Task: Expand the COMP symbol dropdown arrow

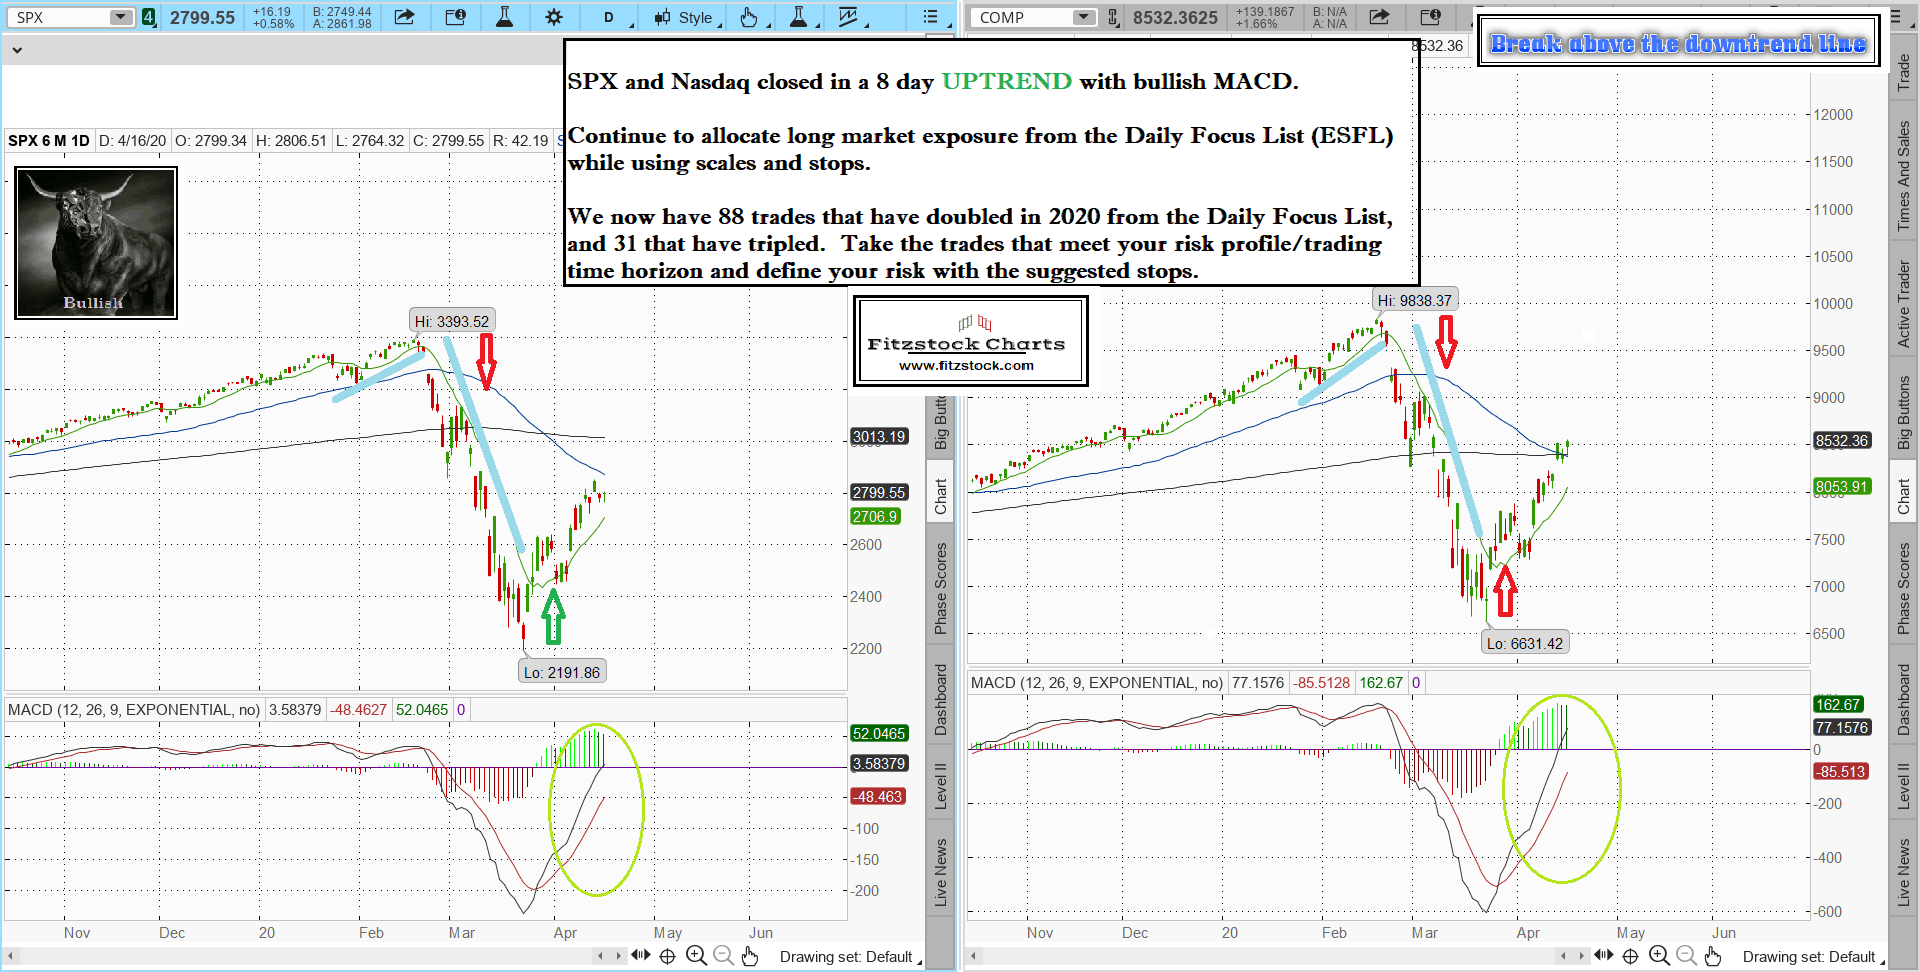Action: pyautogui.click(x=1083, y=17)
